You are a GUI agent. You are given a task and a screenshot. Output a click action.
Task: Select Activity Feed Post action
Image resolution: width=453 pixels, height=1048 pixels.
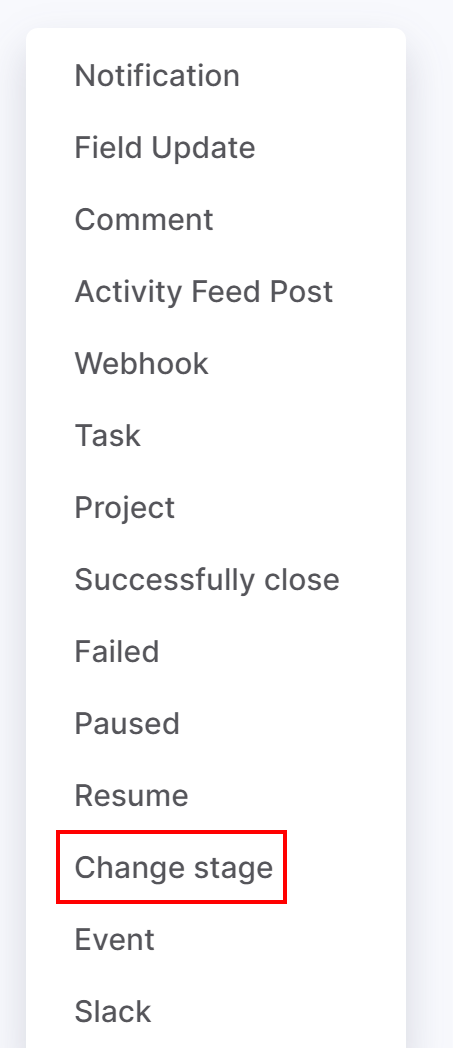[204, 292]
